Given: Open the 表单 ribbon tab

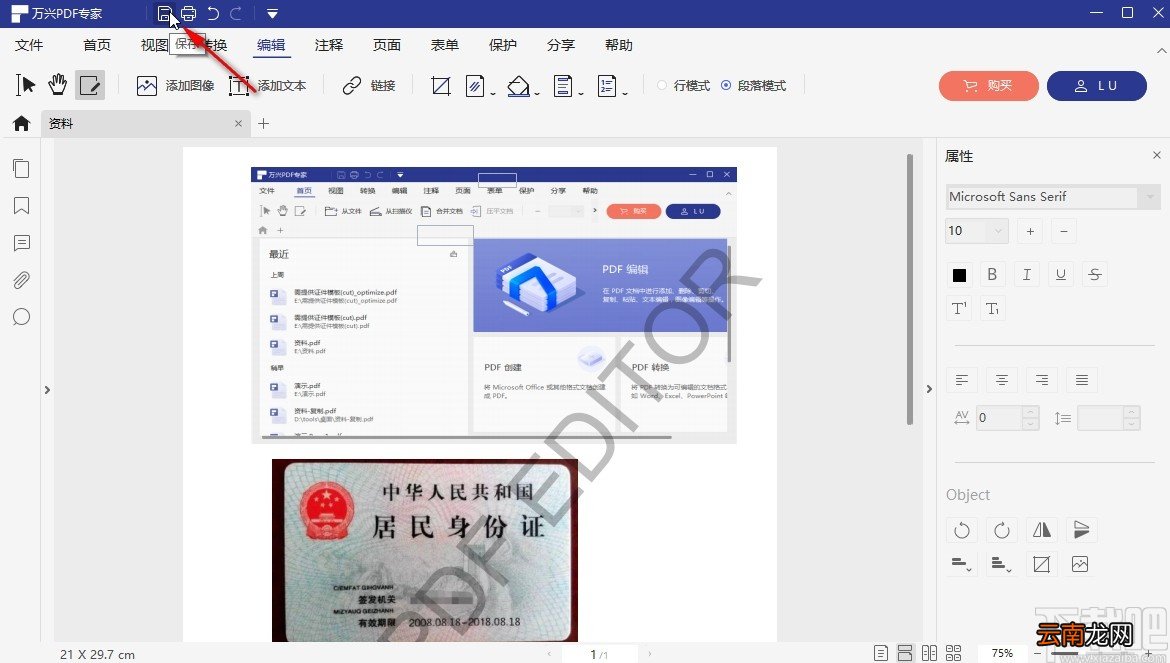Looking at the screenshot, I should point(445,45).
